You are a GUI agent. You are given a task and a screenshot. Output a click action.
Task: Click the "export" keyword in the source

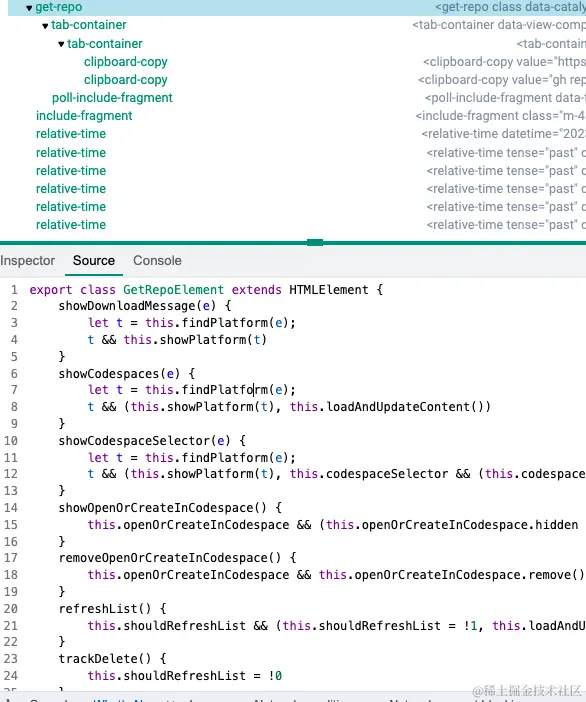click(x=51, y=290)
